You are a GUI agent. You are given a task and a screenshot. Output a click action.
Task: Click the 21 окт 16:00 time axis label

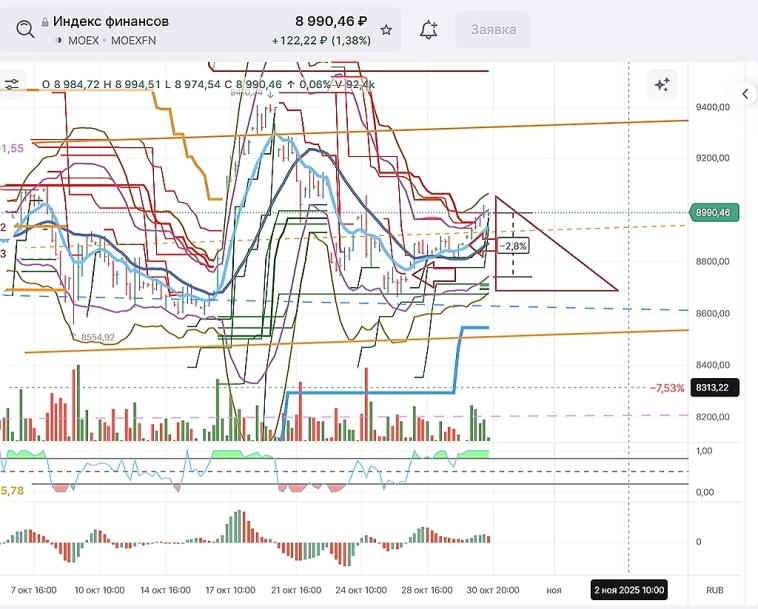[296, 590]
